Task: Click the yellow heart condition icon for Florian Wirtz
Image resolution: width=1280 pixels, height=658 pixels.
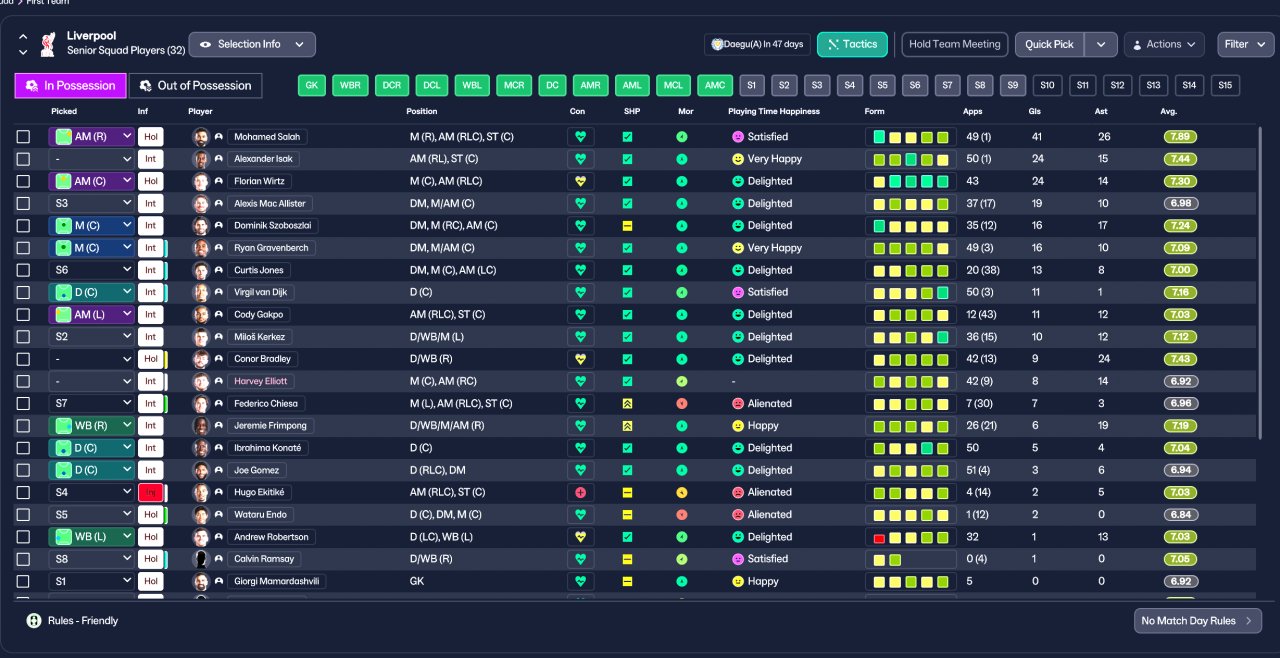Action: 581,181
